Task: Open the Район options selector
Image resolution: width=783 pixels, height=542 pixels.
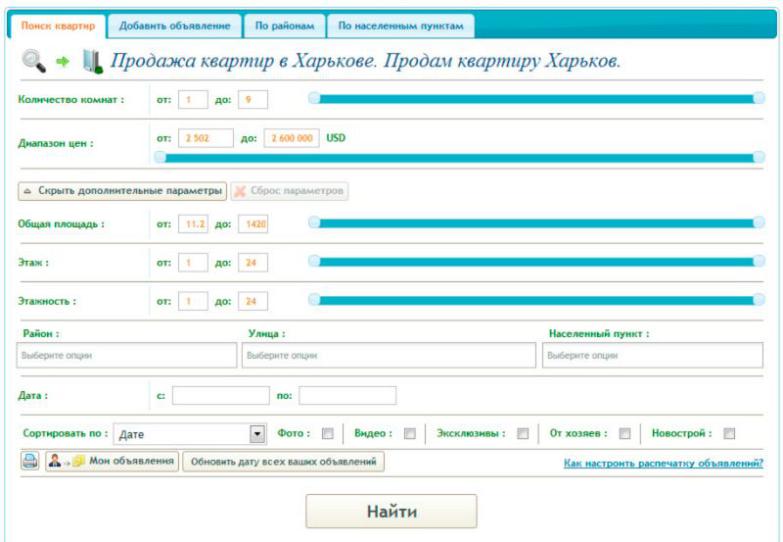Action: pyautogui.click(x=127, y=355)
